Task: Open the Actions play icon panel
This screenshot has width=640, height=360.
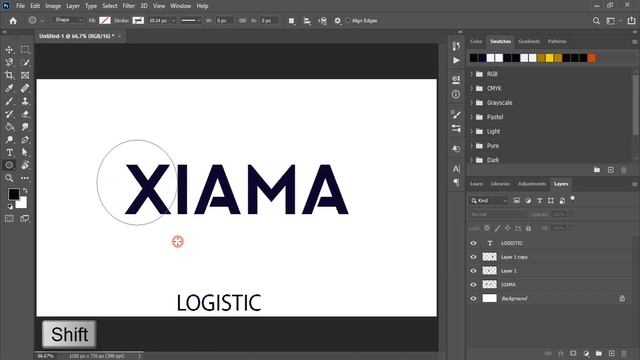Action: click(x=456, y=60)
